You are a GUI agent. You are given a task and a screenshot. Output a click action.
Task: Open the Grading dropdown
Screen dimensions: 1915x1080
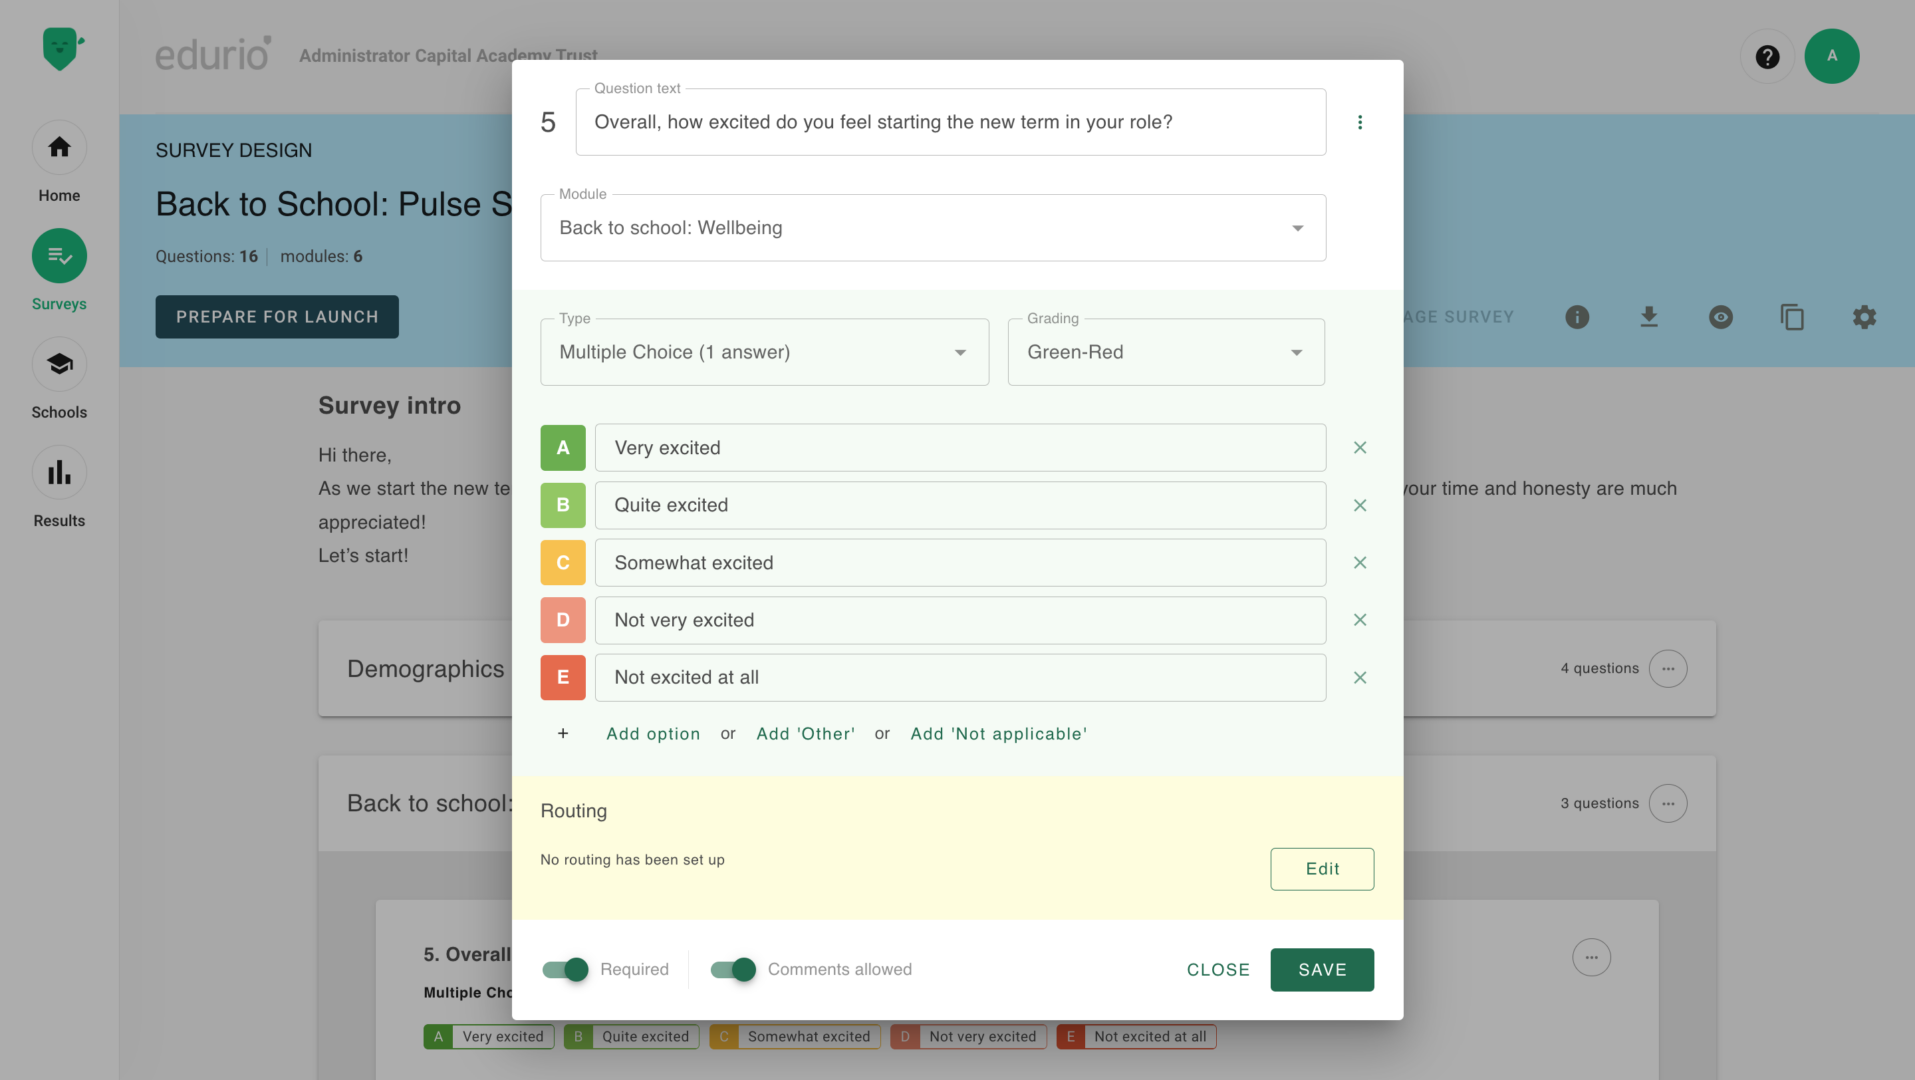click(1166, 352)
